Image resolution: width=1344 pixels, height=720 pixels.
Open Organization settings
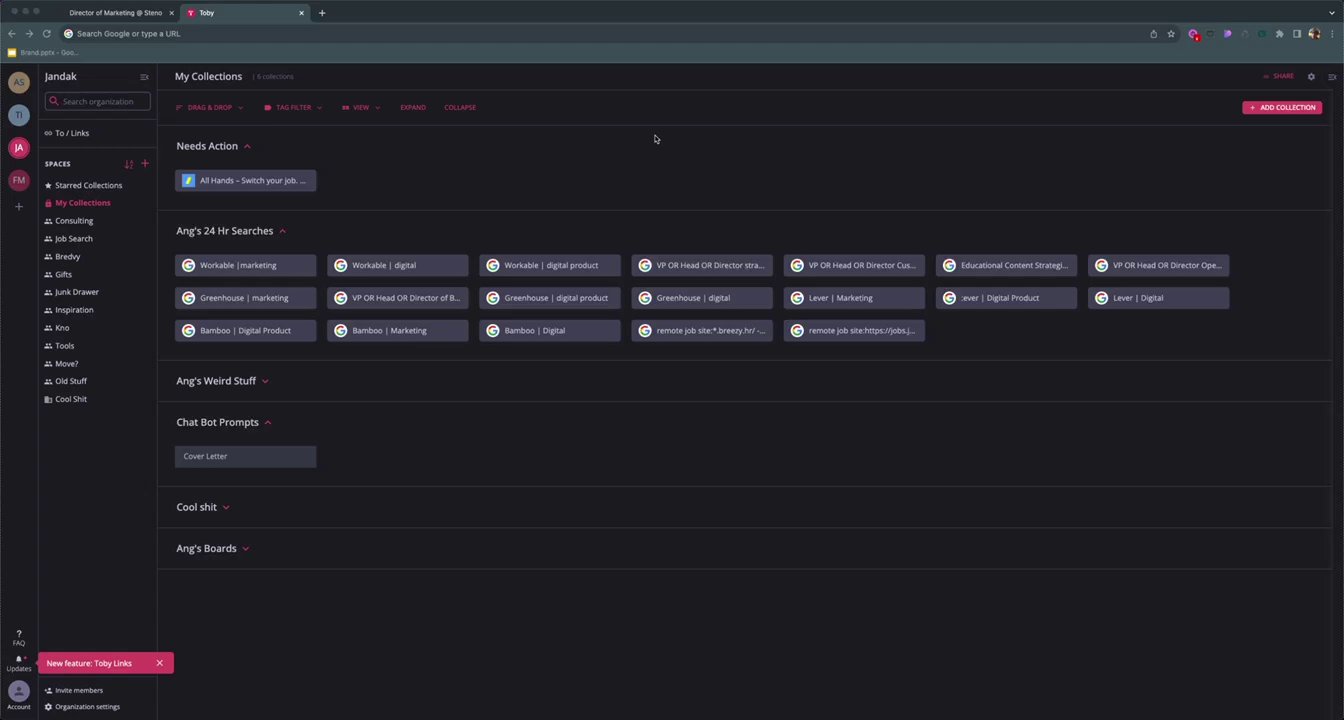coord(82,707)
